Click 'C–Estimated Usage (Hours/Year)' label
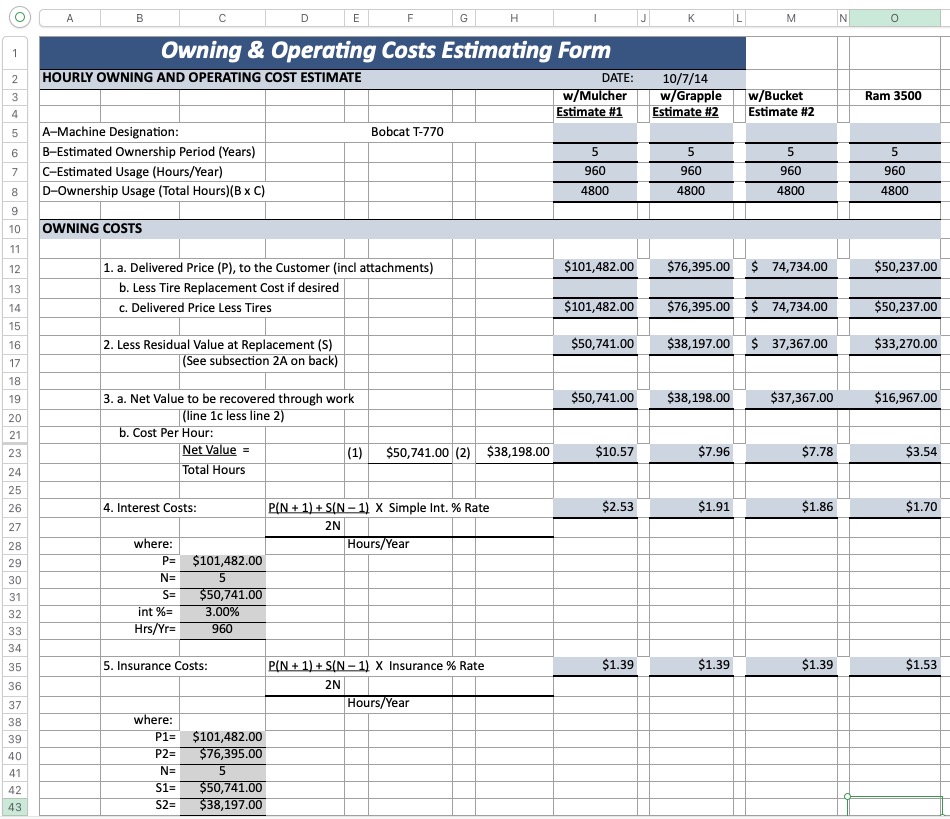Viewport: 950px width, 819px height. click(x=132, y=171)
